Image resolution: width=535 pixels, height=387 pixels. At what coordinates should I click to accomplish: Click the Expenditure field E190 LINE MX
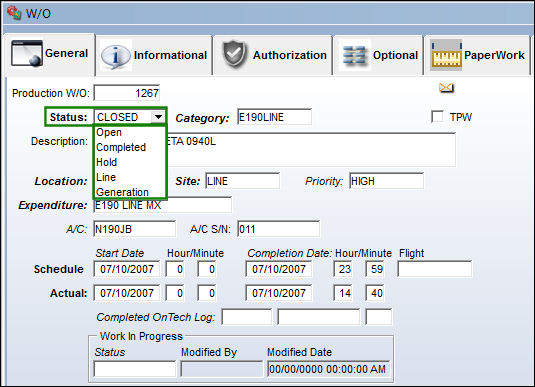pos(162,205)
